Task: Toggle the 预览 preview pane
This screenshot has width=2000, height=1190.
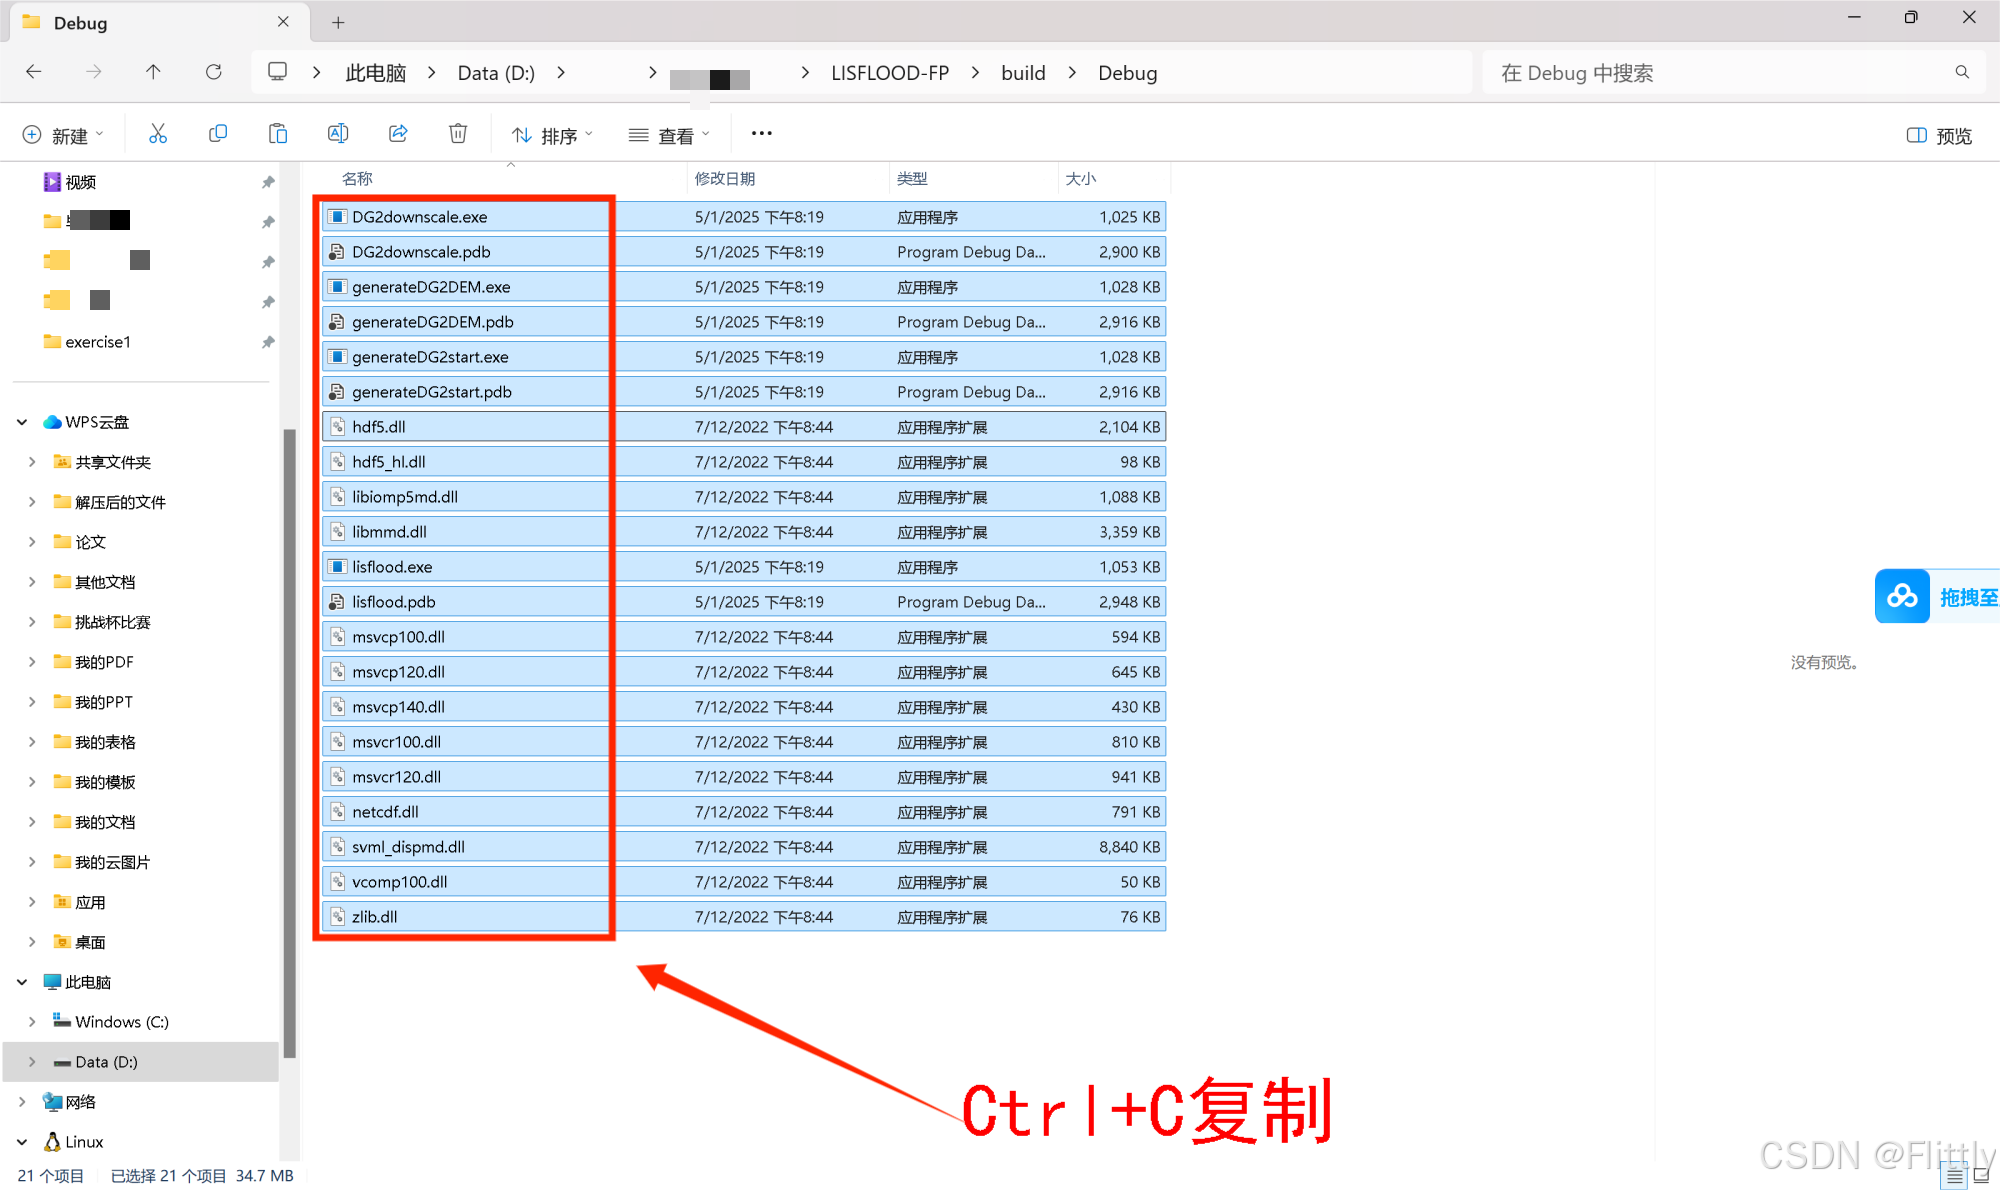Action: click(x=1936, y=134)
